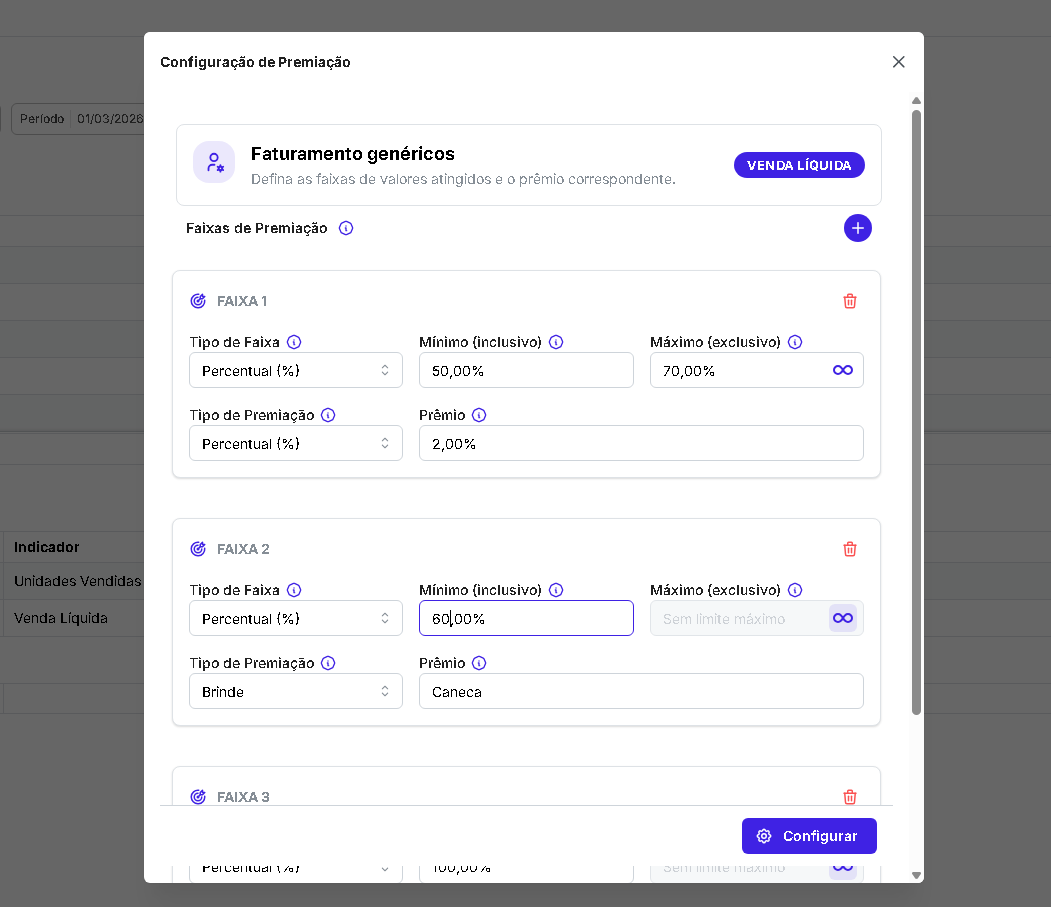
Task: Click the Faixas de Premiação label
Action: 257,228
